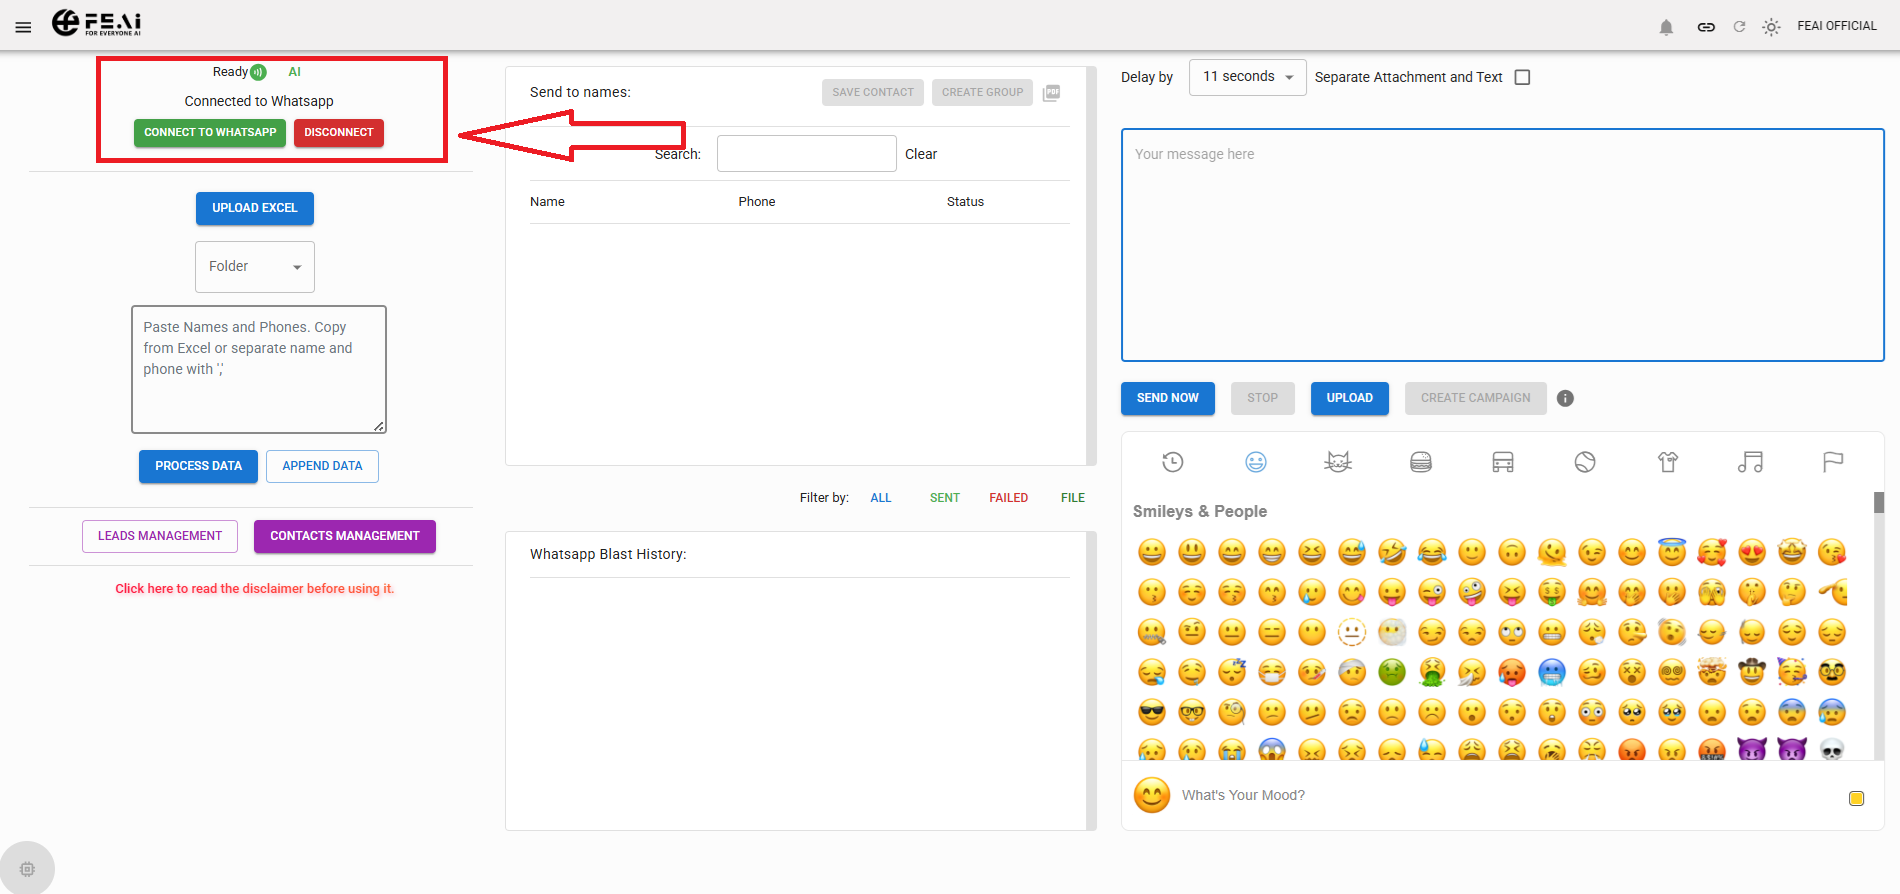Click the link chain icon in header
The height and width of the screenshot is (894, 1900).
click(x=1706, y=27)
